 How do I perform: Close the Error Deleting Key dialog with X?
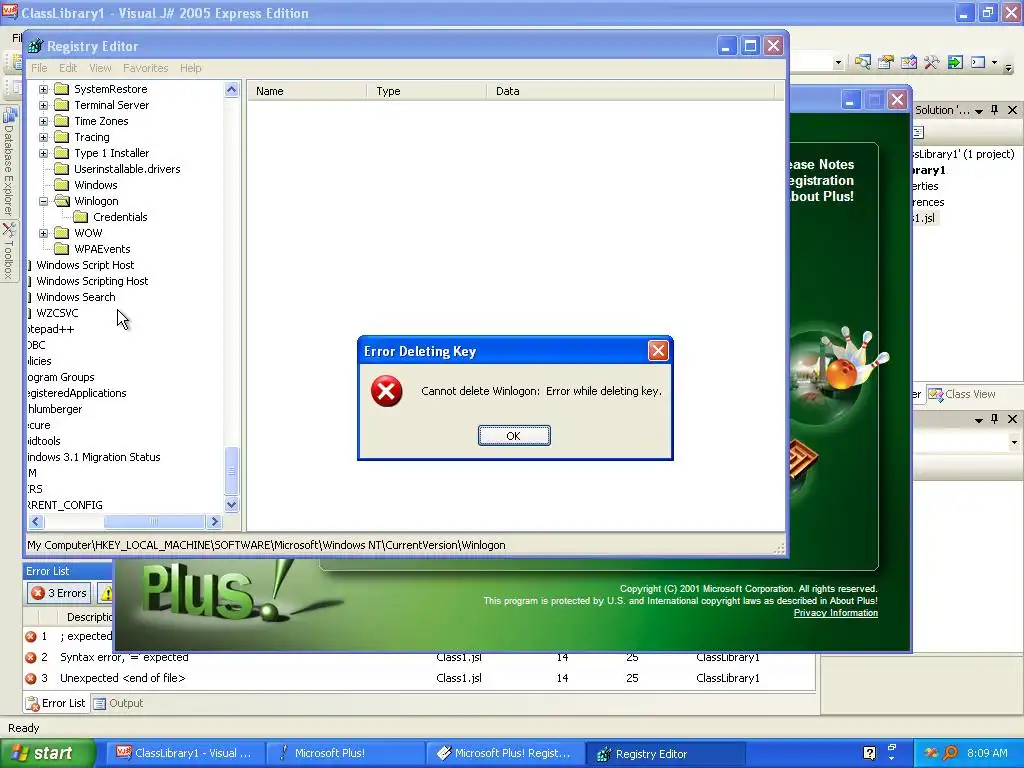[658, 351]
